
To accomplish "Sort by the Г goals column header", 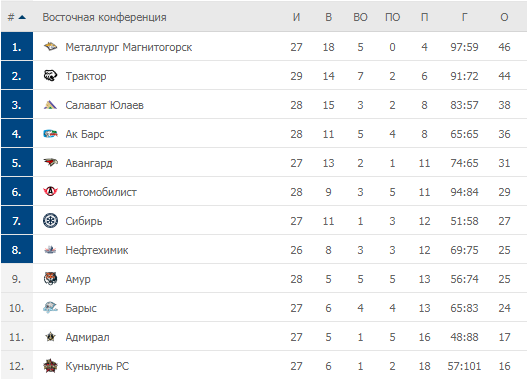I will tap(464, 17).
